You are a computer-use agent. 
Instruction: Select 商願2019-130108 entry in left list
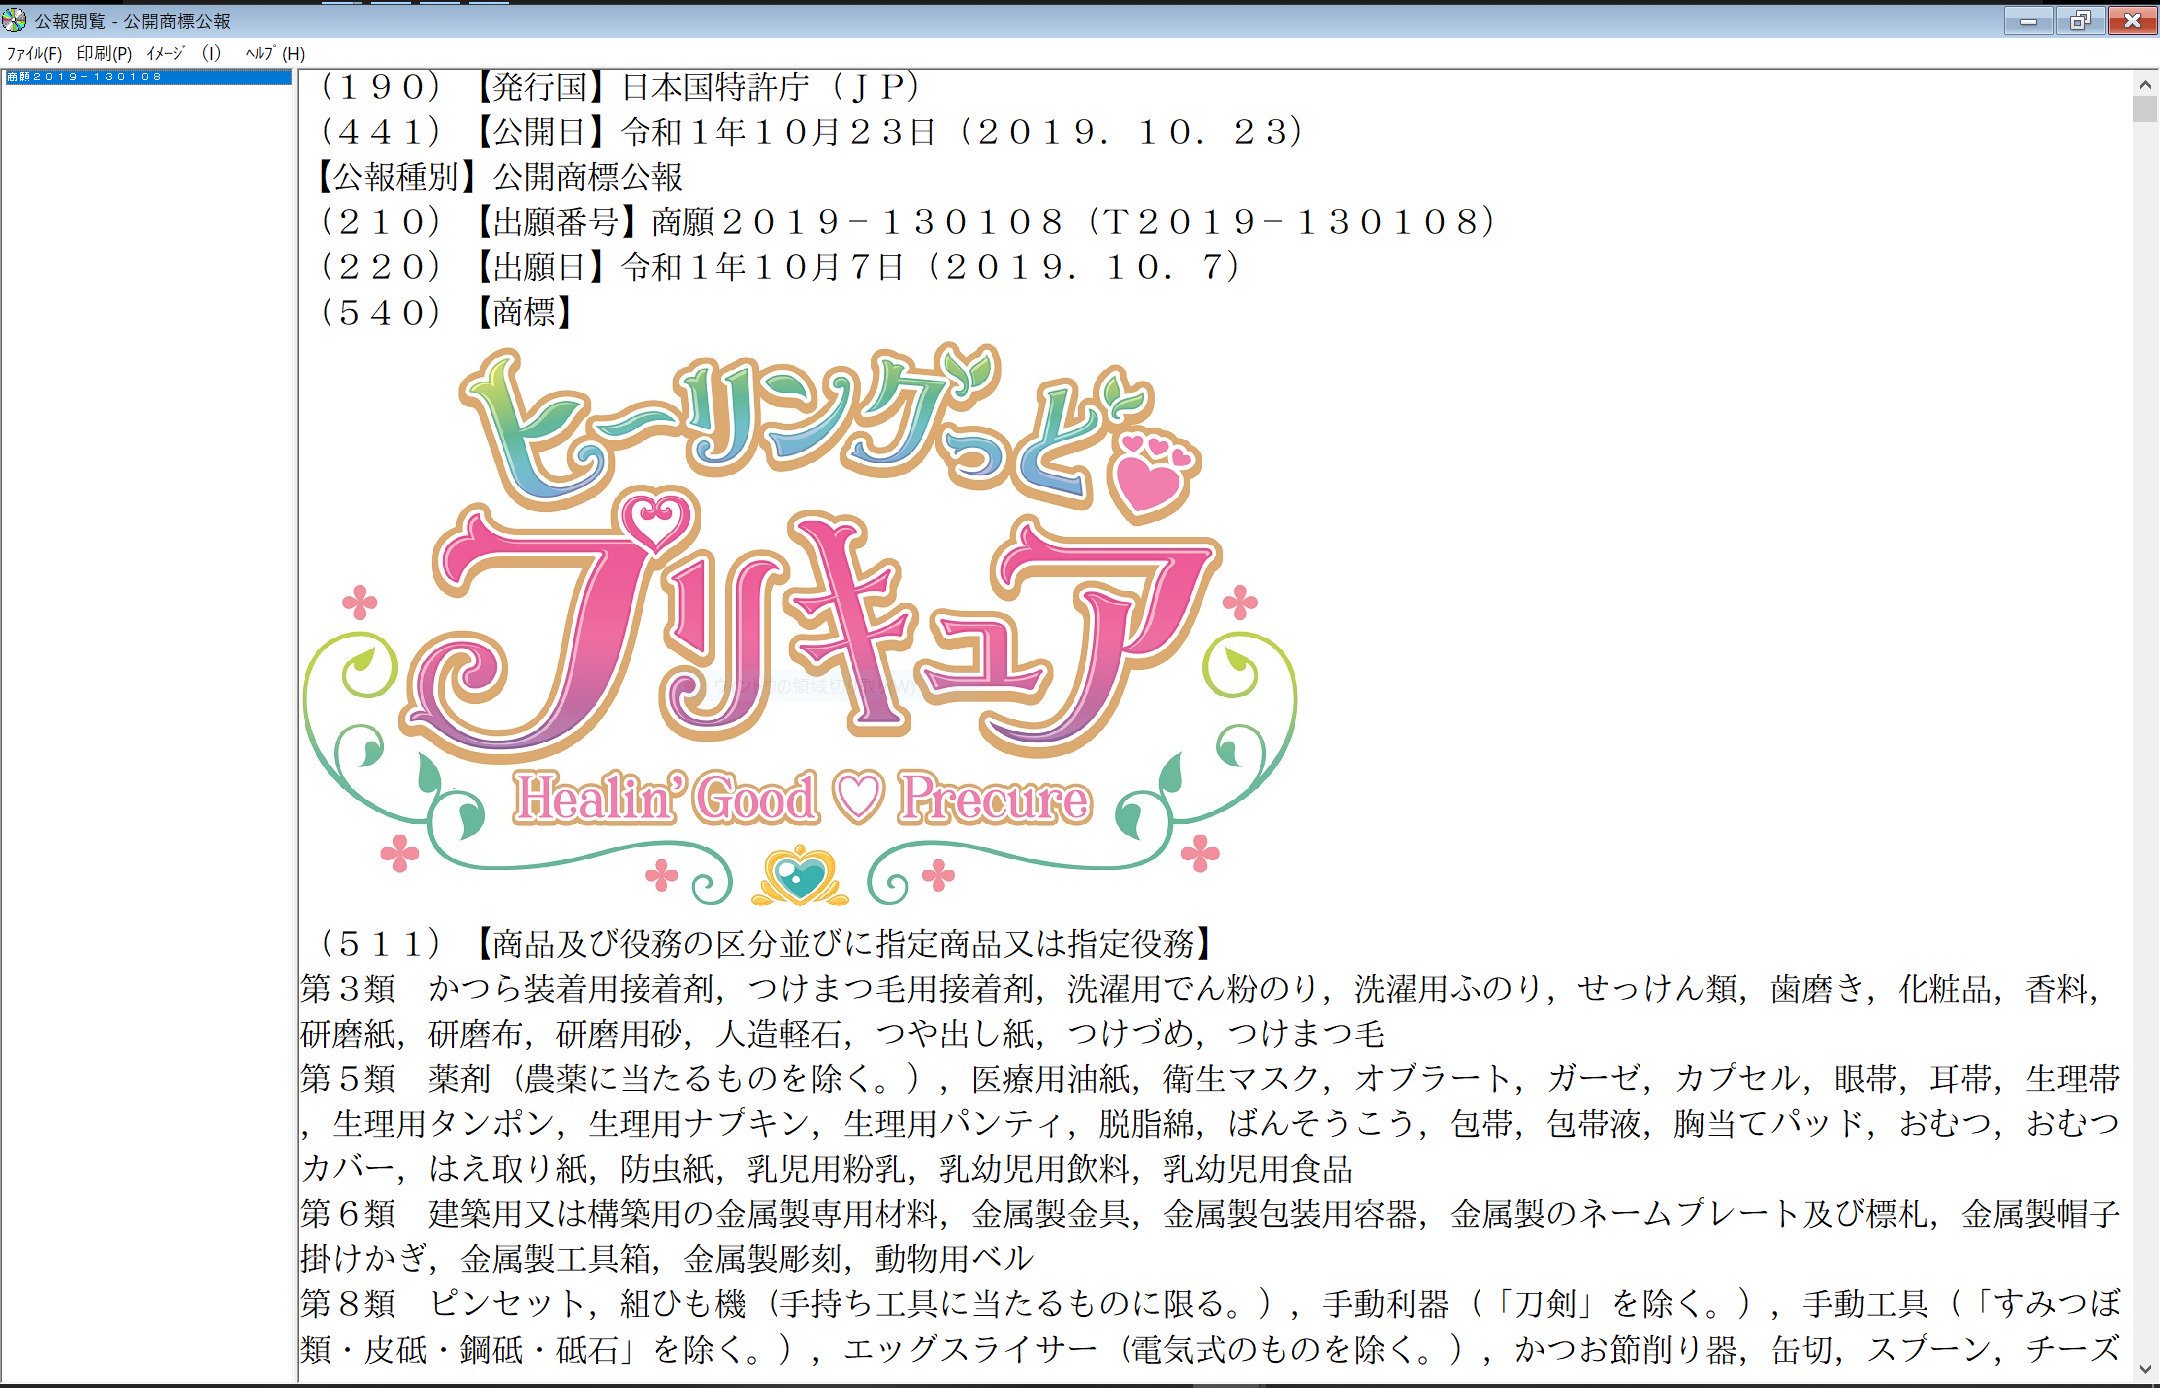point(85,77)
